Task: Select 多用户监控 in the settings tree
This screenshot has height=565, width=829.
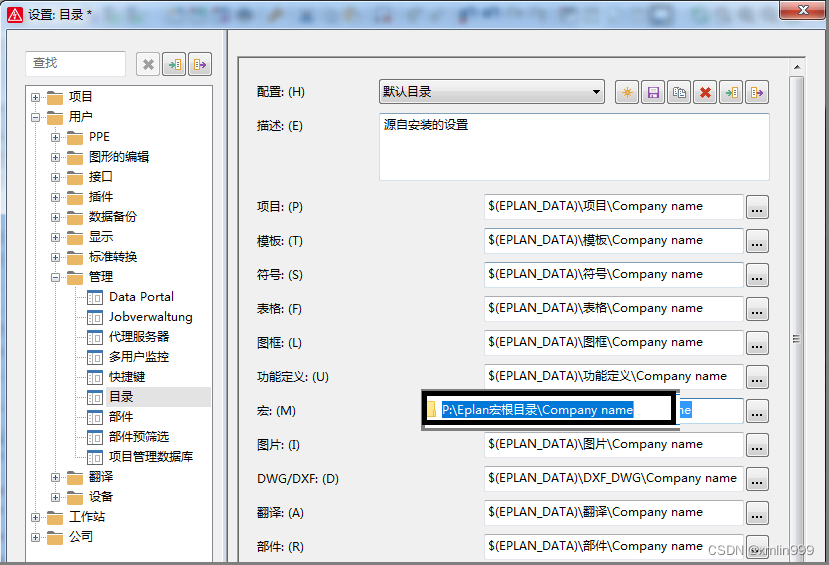Action: pos(139,357)
